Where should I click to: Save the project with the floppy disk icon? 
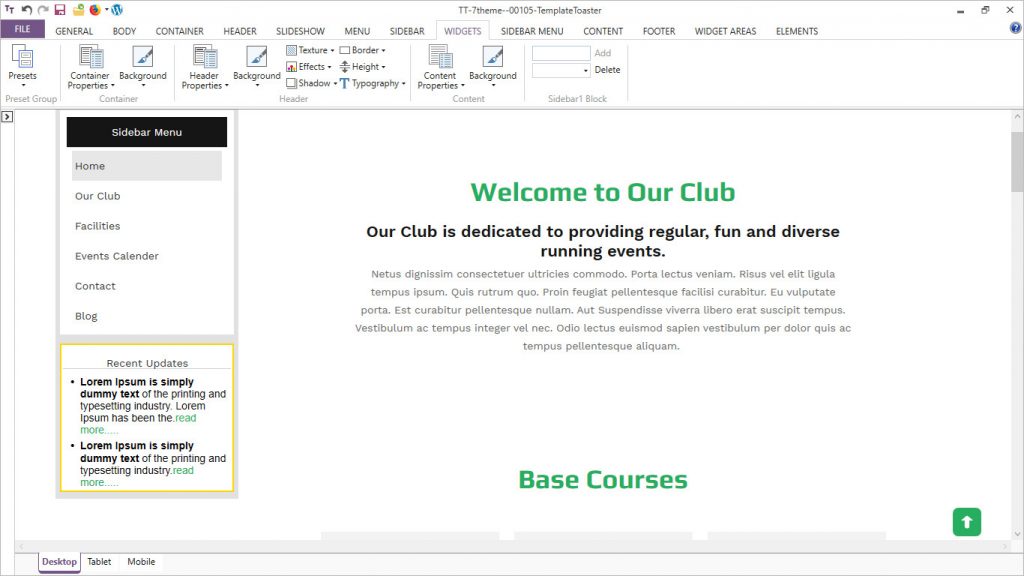60,10
